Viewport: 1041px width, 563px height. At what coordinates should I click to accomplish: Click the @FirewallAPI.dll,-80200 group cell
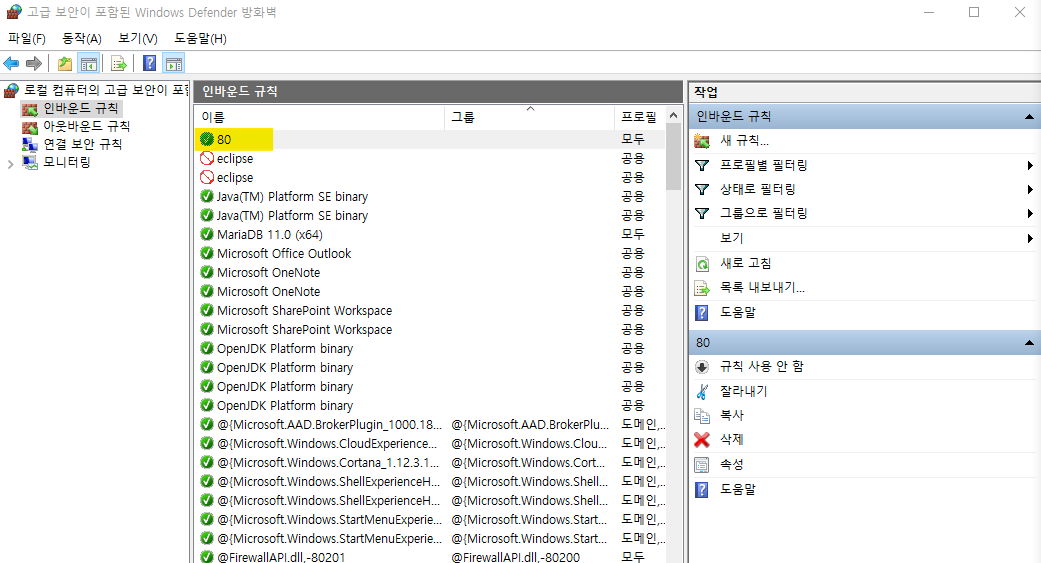tap(516, 557)
